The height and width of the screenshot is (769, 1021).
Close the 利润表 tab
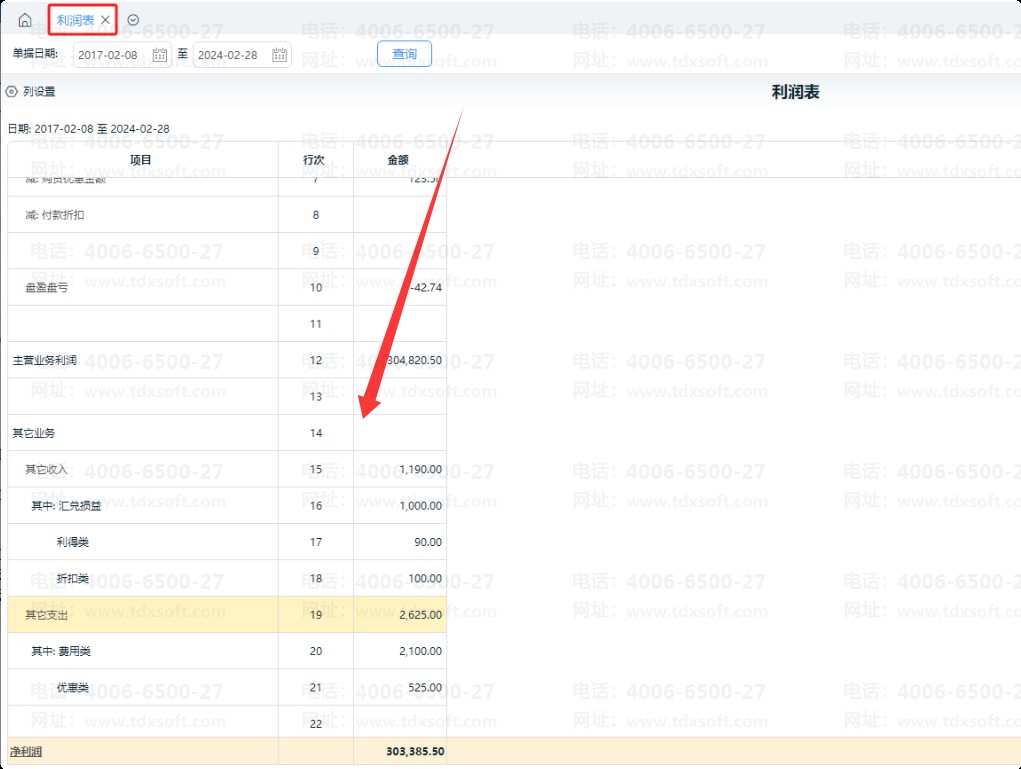[105, 20]
